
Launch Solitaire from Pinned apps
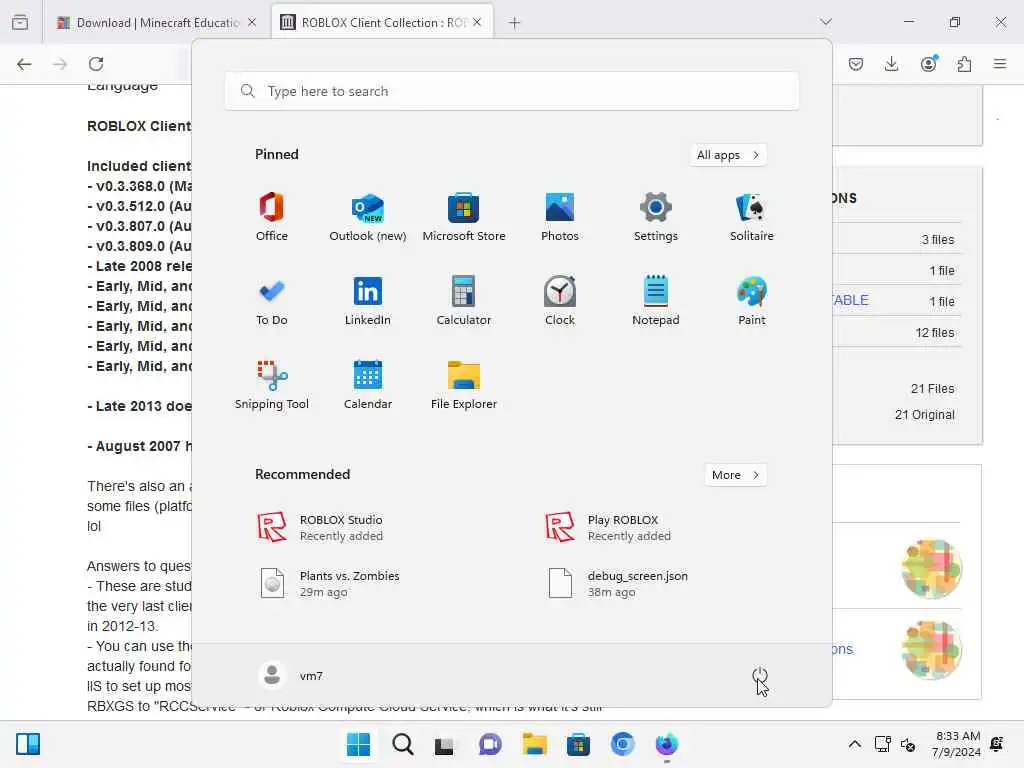point(752,217)
